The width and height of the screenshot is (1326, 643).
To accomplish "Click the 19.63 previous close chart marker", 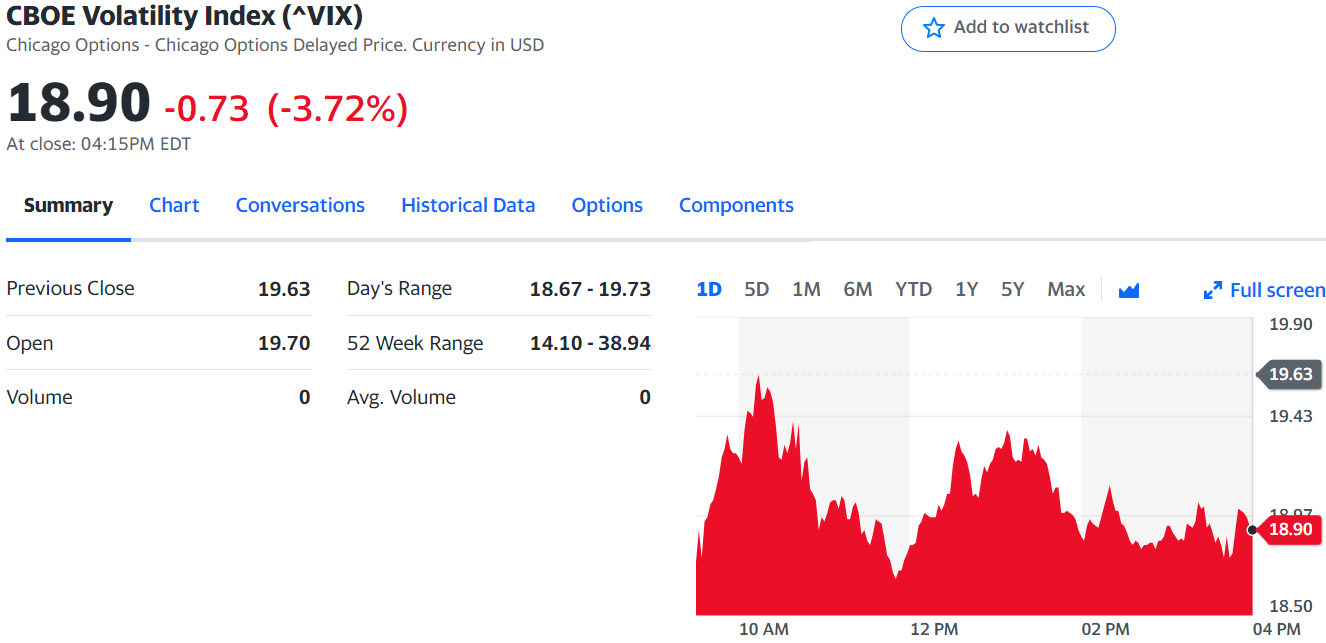I will 1288,374.
